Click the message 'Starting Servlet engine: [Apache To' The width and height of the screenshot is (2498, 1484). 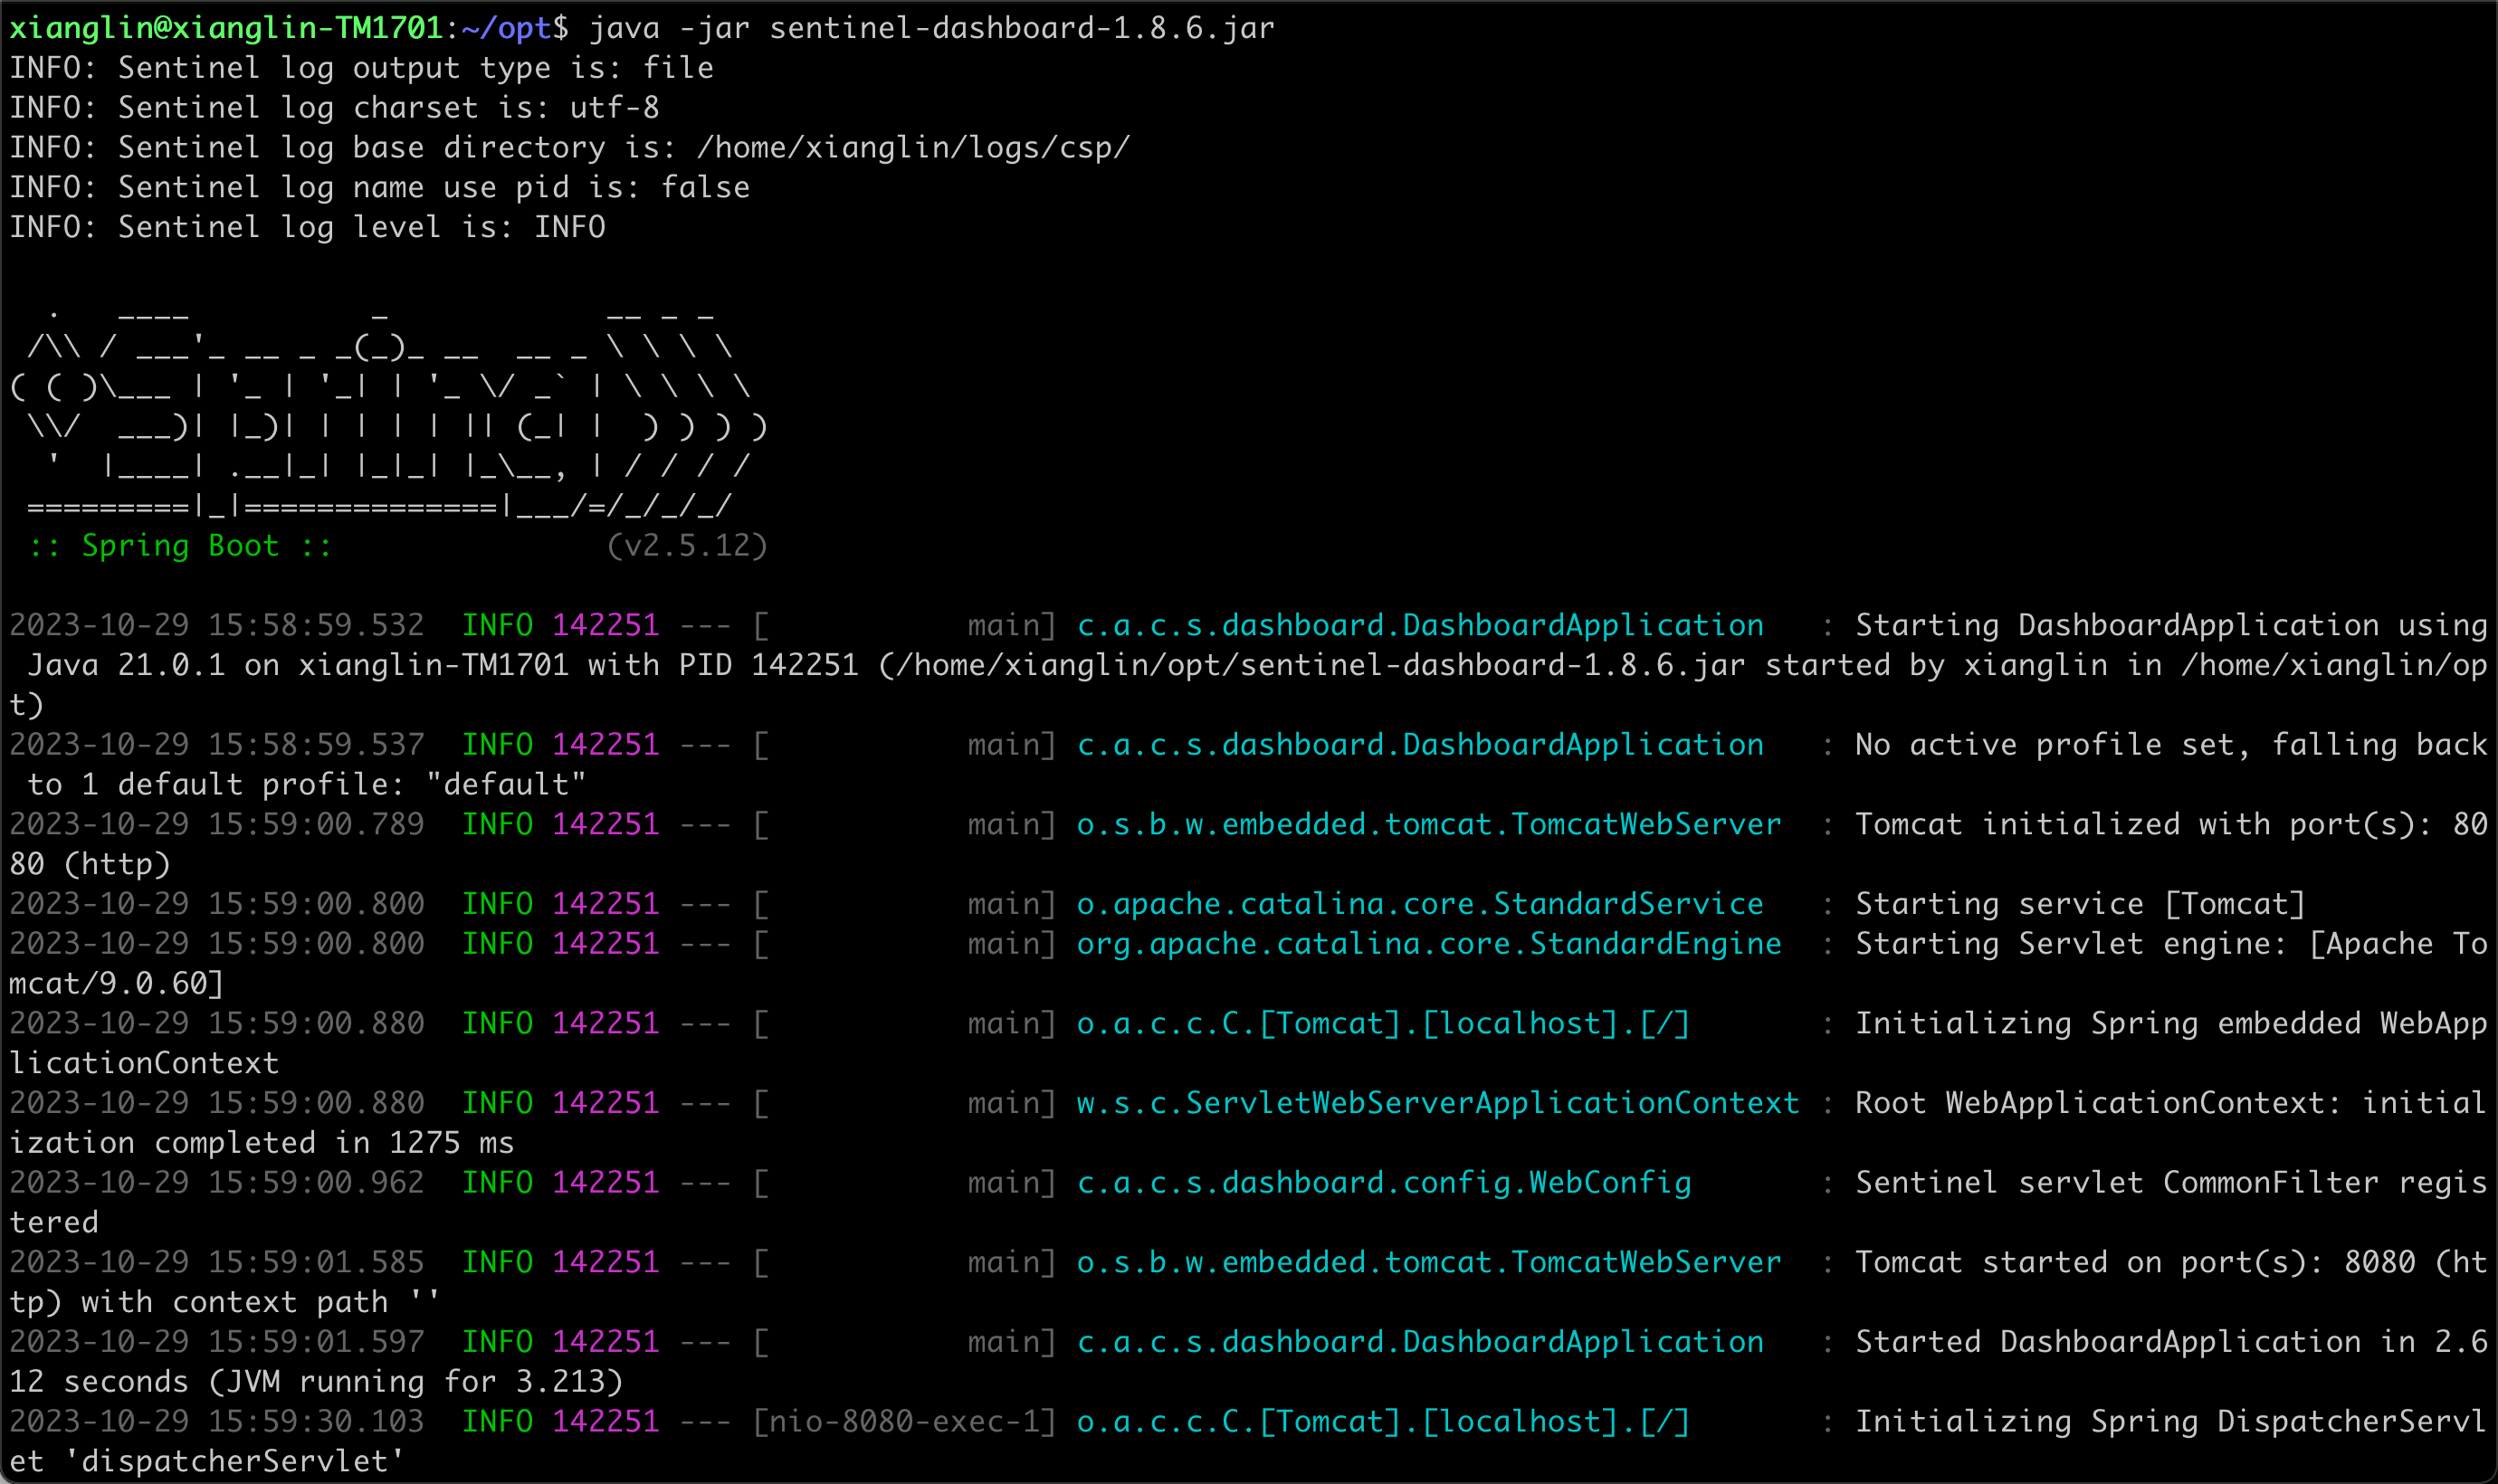(2171, 945)
